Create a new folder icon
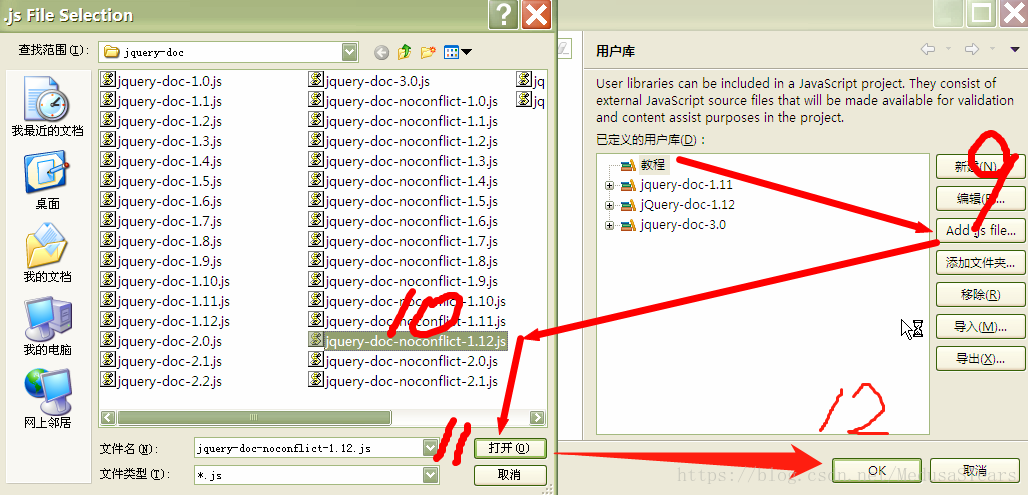The width and height of the screenshot is (1028, 495). coord(429,52)
